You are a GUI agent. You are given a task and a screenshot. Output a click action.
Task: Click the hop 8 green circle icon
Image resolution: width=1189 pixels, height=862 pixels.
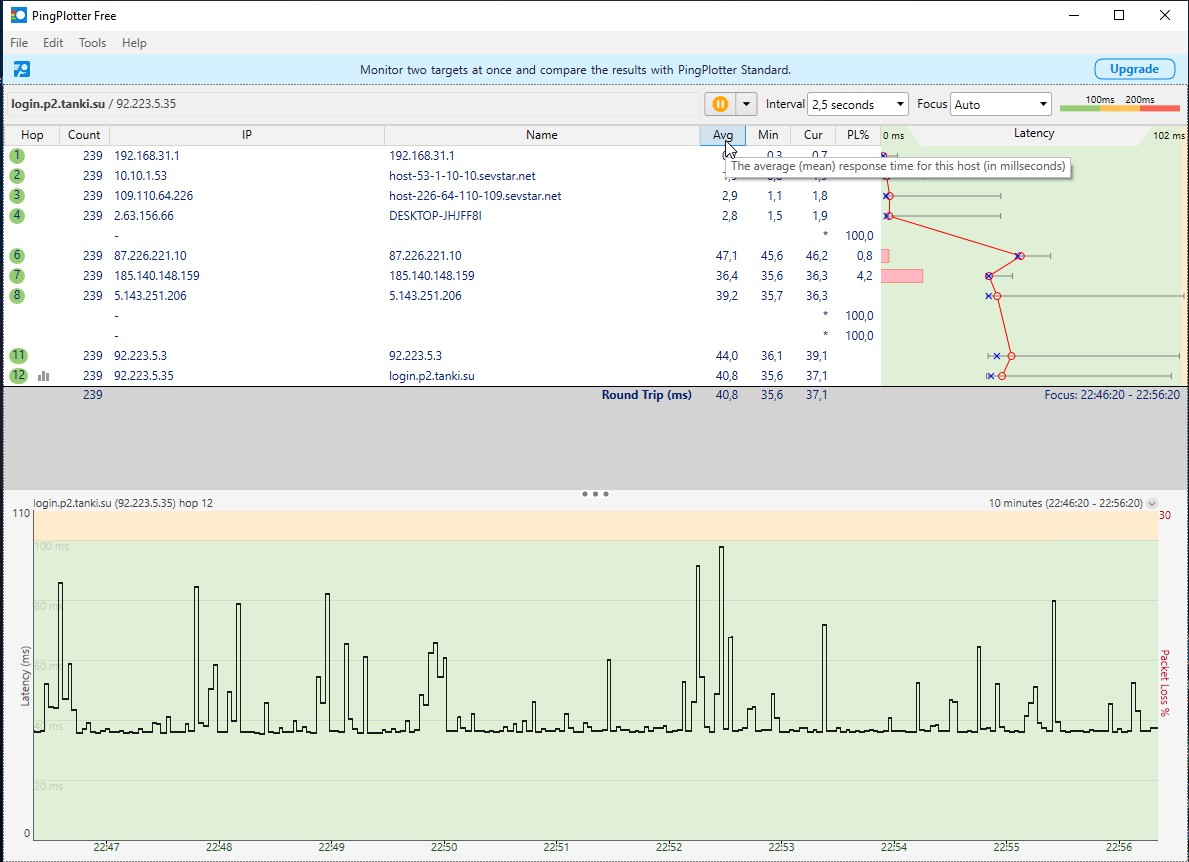click(18, 296)
